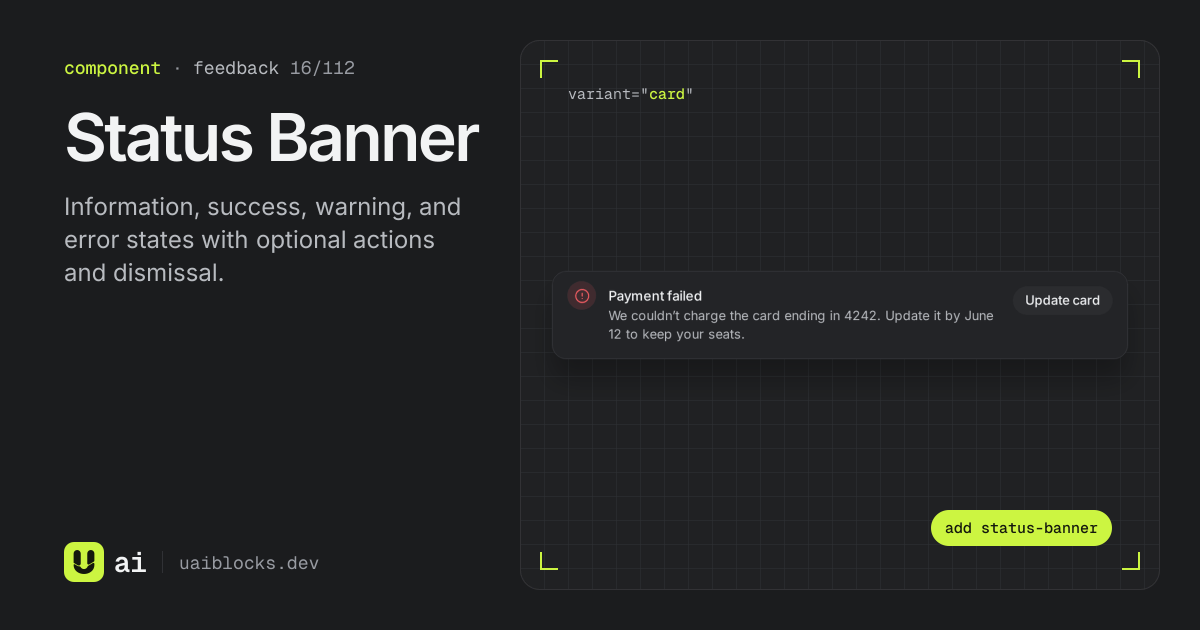Click the Update card button

(1062, 300)
